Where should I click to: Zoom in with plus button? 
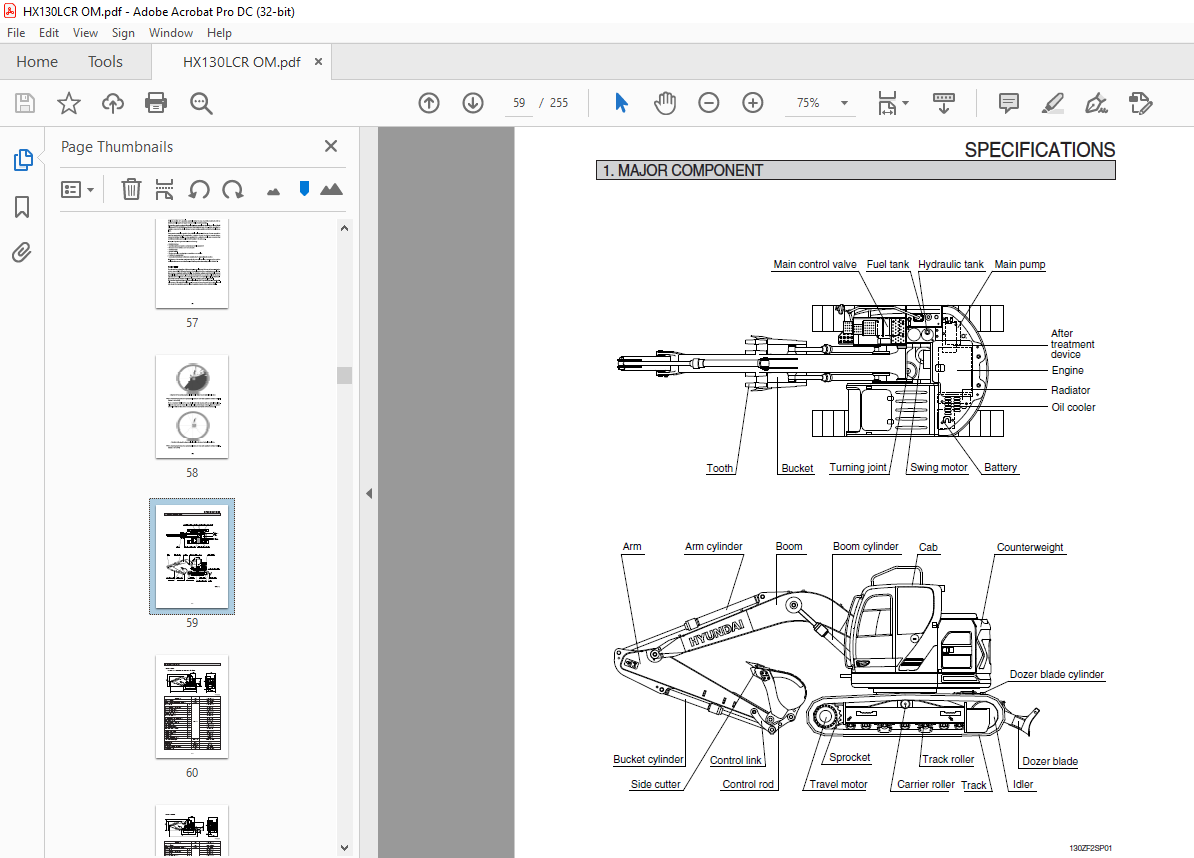tap(752, 103)
